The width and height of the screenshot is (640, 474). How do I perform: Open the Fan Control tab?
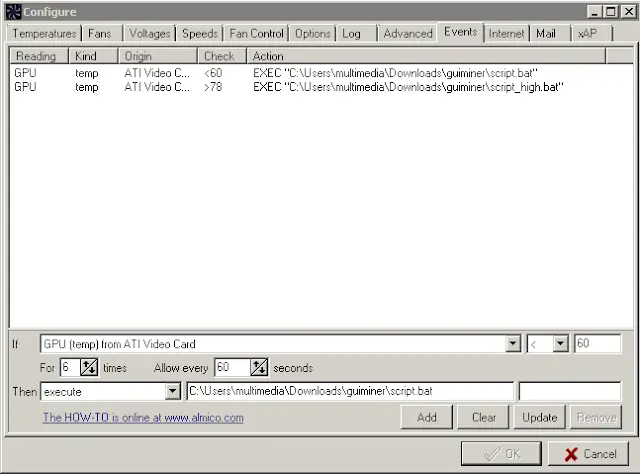click(x=256, y=33)
